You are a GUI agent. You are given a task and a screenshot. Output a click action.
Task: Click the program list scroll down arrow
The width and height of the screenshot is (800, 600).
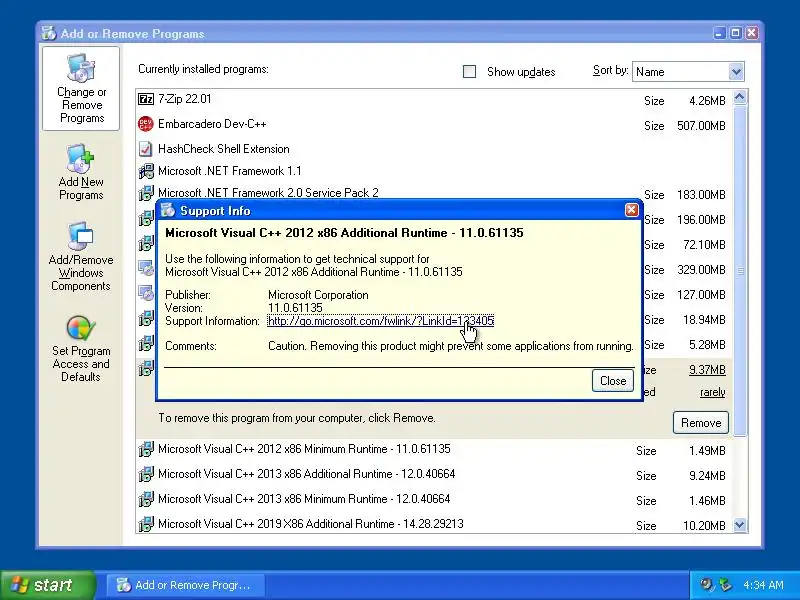click(740, 524)
